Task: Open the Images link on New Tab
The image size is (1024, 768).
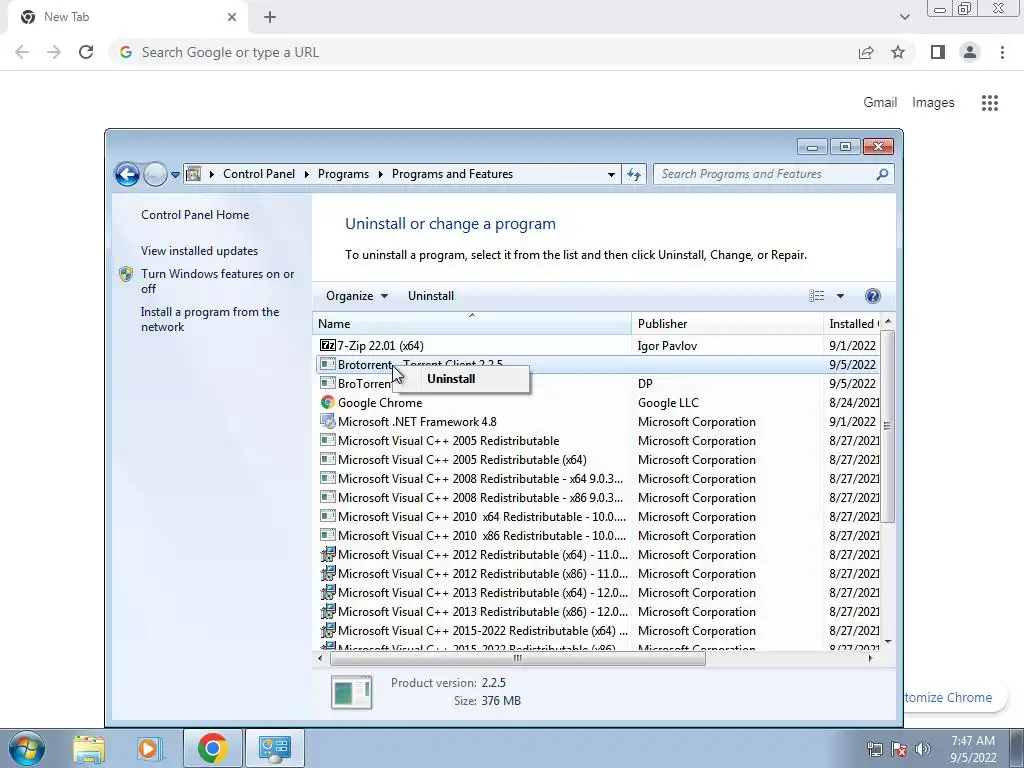Action: click(933, 103)
